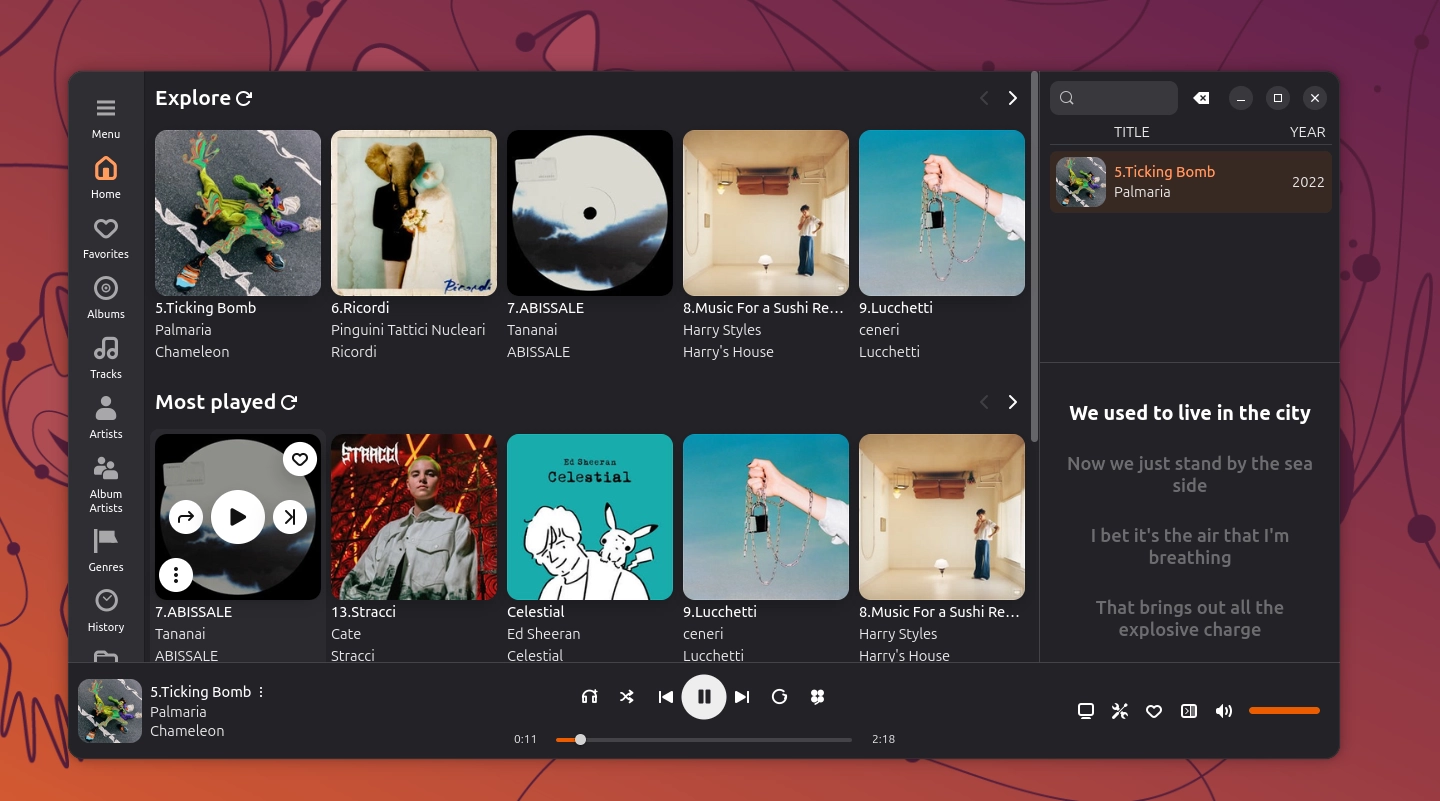Open 7.ABISSALE cover in Explore
This screenshot has height=801, width=1440.
pos(590,213)
